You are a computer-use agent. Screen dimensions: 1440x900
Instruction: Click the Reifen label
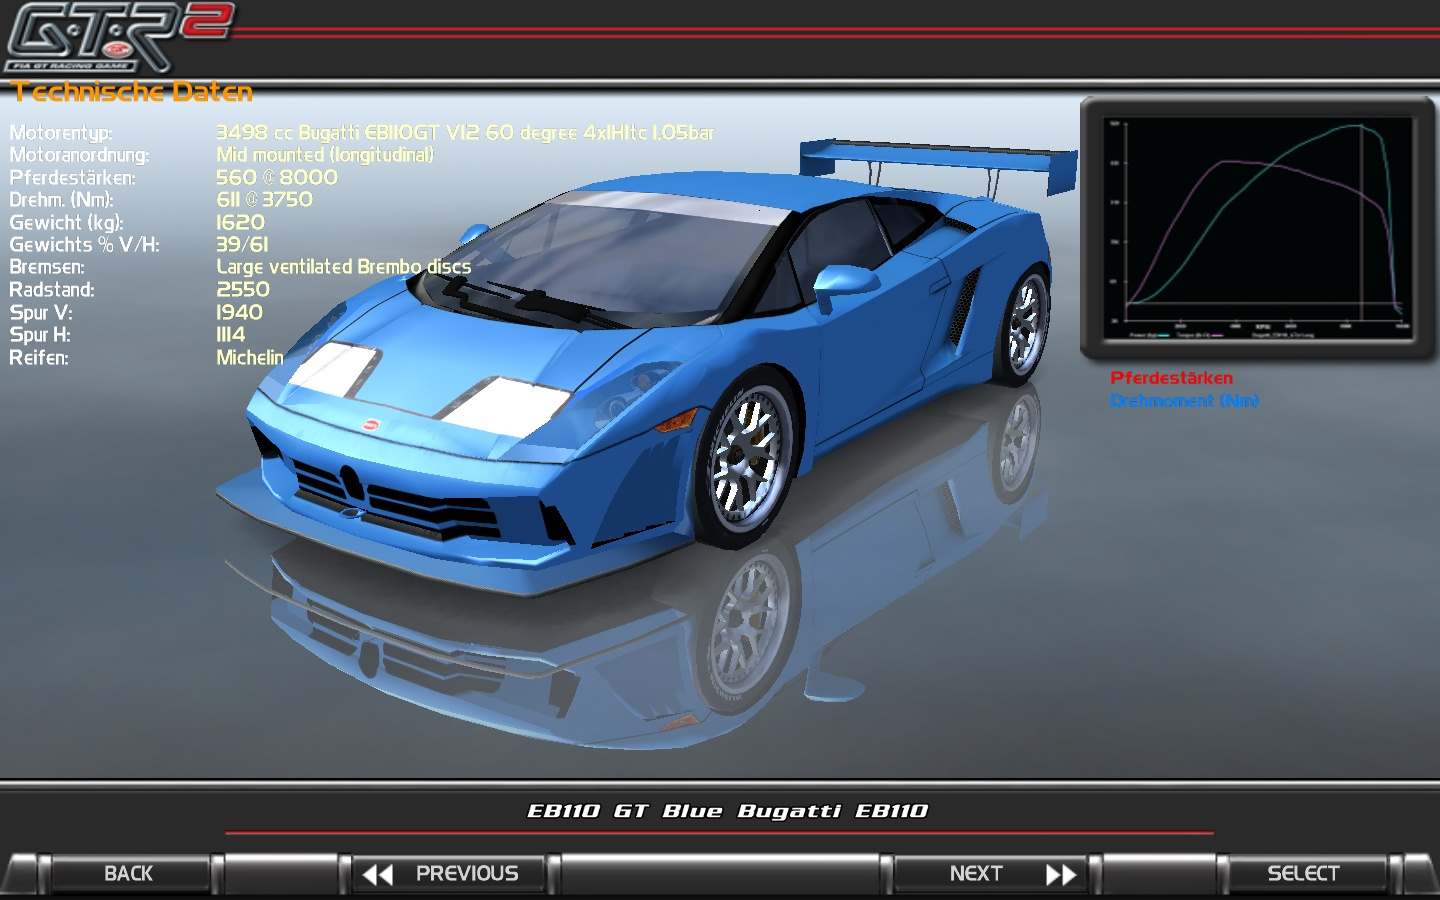39,358
